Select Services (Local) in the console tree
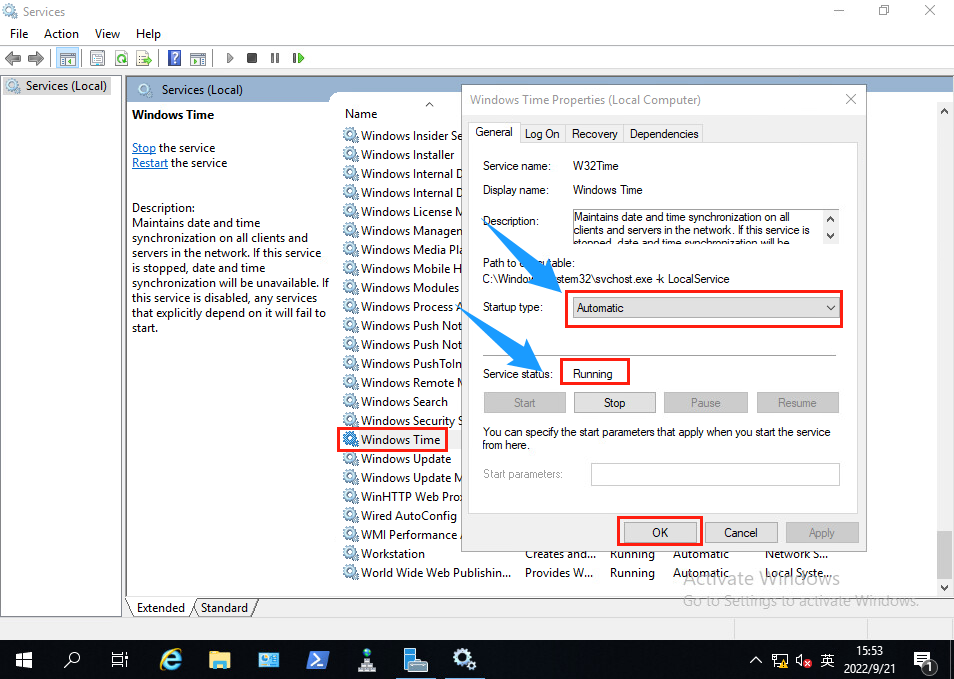The height and width of the screenshot is (679, 954). pyautogui.click(x=57, y=86)
